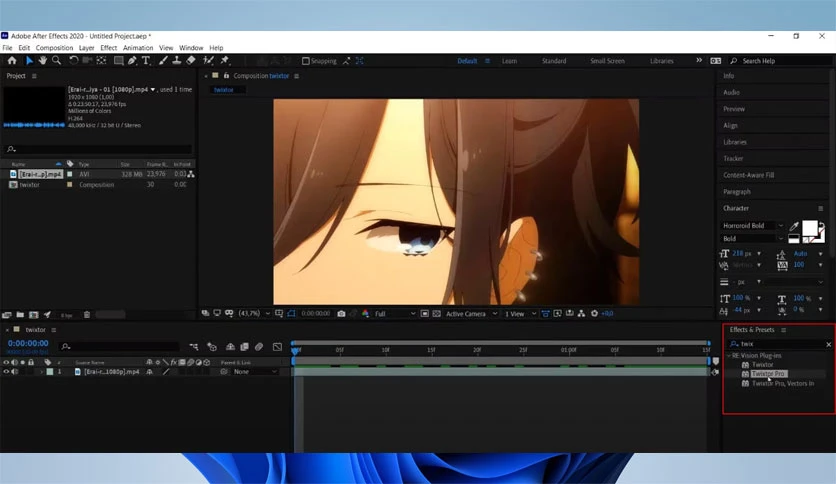
Task: Expand layer 1 properties with twirl arrow
Action: (x=41, y=372)
